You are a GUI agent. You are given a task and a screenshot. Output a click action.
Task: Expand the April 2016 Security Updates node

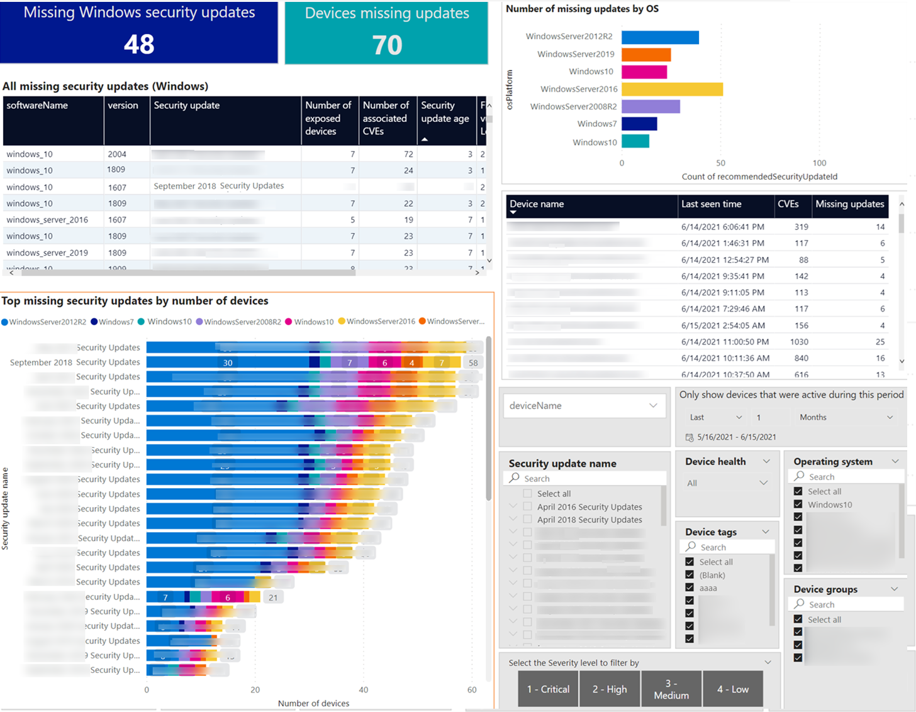click(513, 506)
